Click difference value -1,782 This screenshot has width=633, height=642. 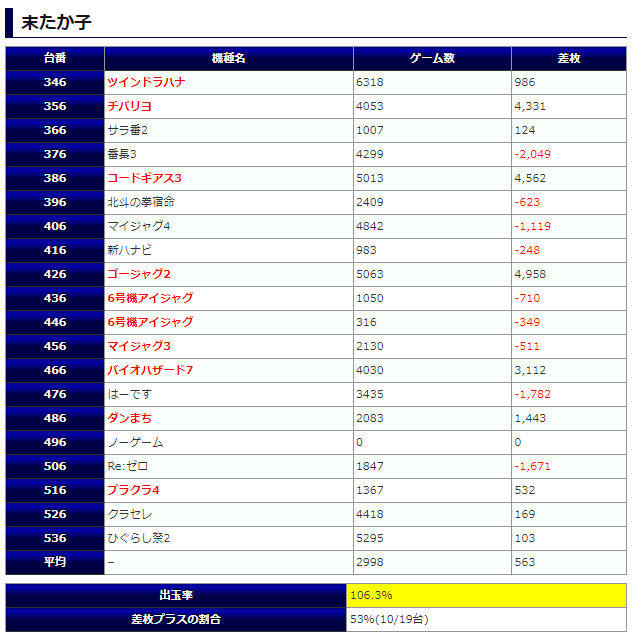(533, 394)
